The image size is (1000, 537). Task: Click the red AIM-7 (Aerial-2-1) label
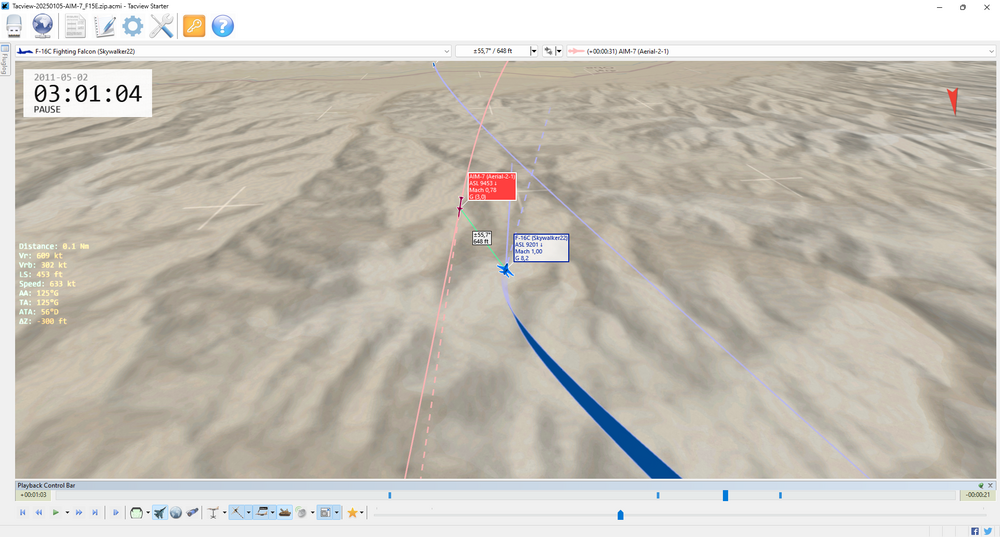492,186
